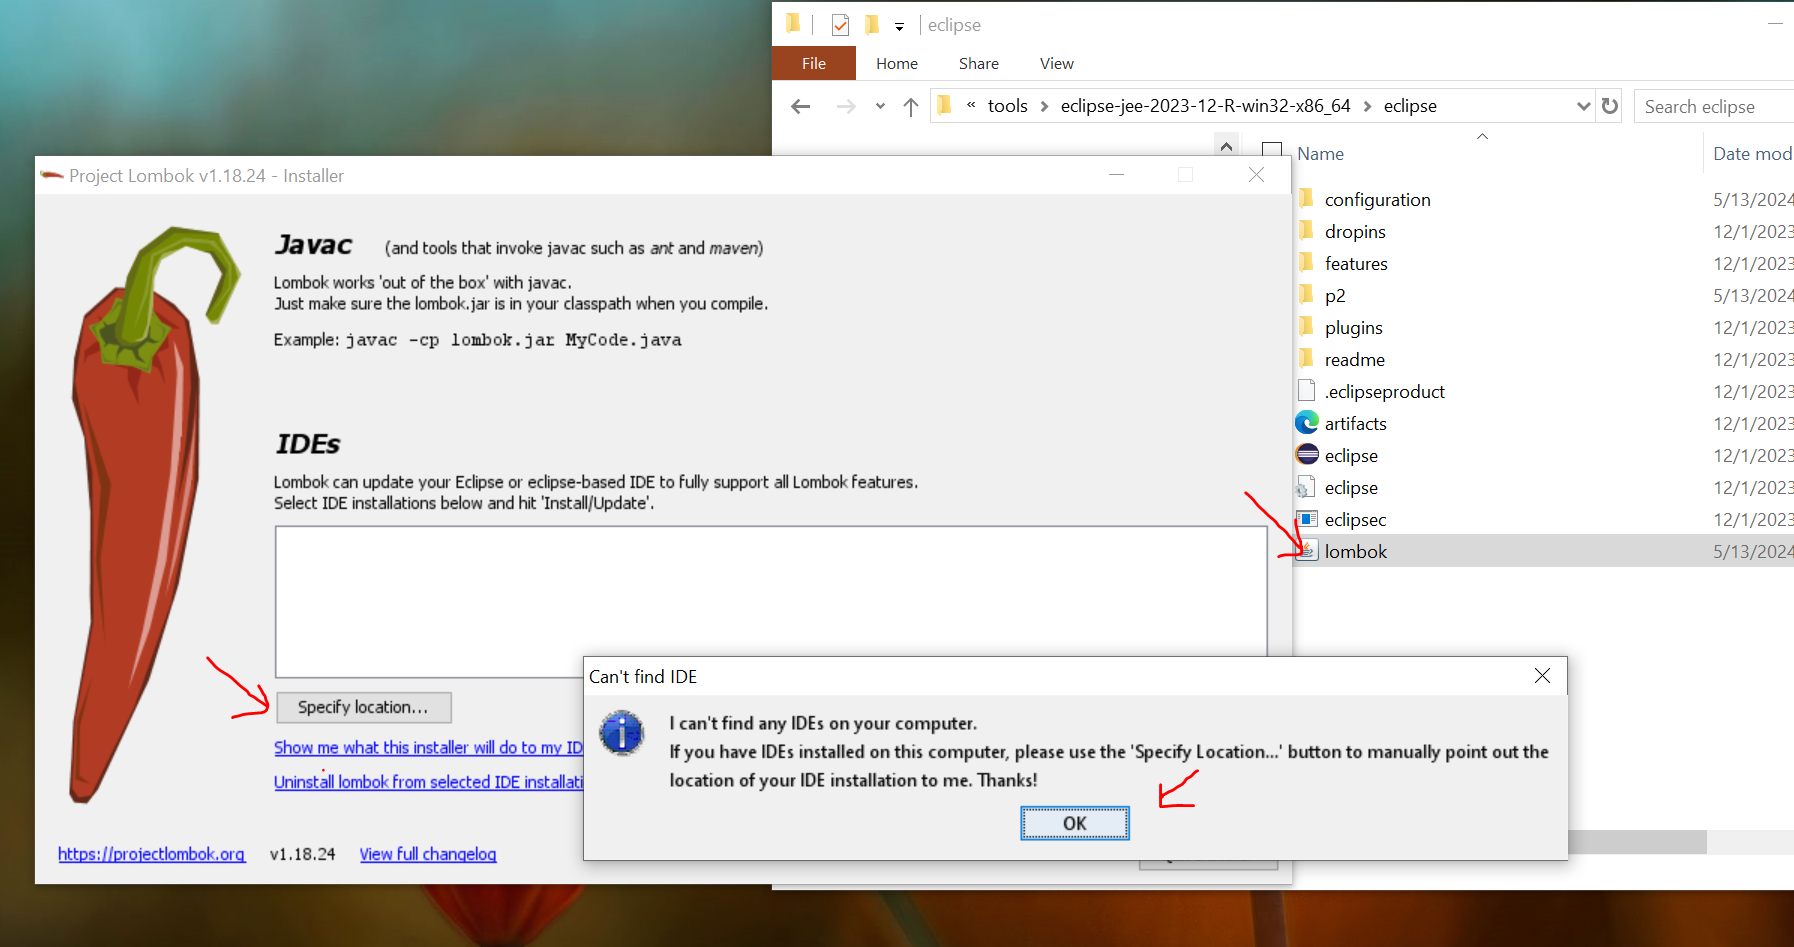Screen dimensions: 1794x947
Task: Show hidden breadcrumb path segments
Action: click(x=971, y=105)
